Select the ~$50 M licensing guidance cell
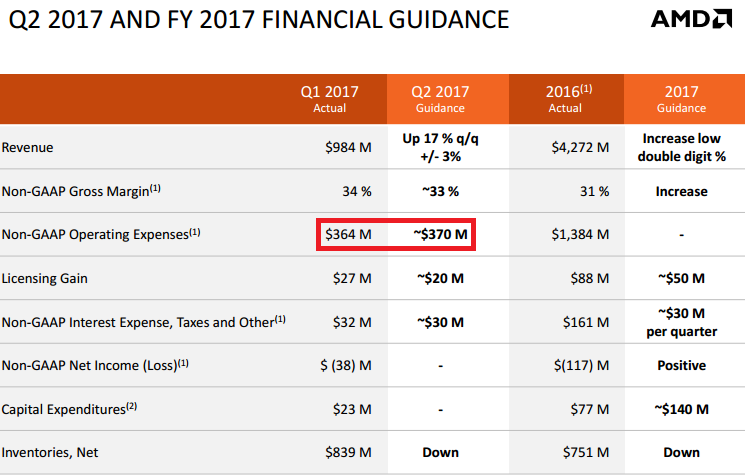 681,279
